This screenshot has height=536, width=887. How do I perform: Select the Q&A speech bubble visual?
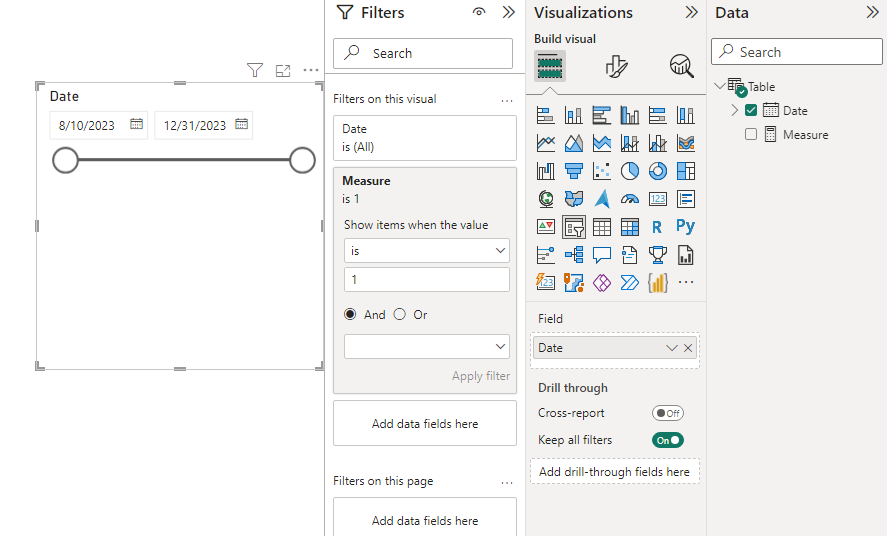coord(601,254)
